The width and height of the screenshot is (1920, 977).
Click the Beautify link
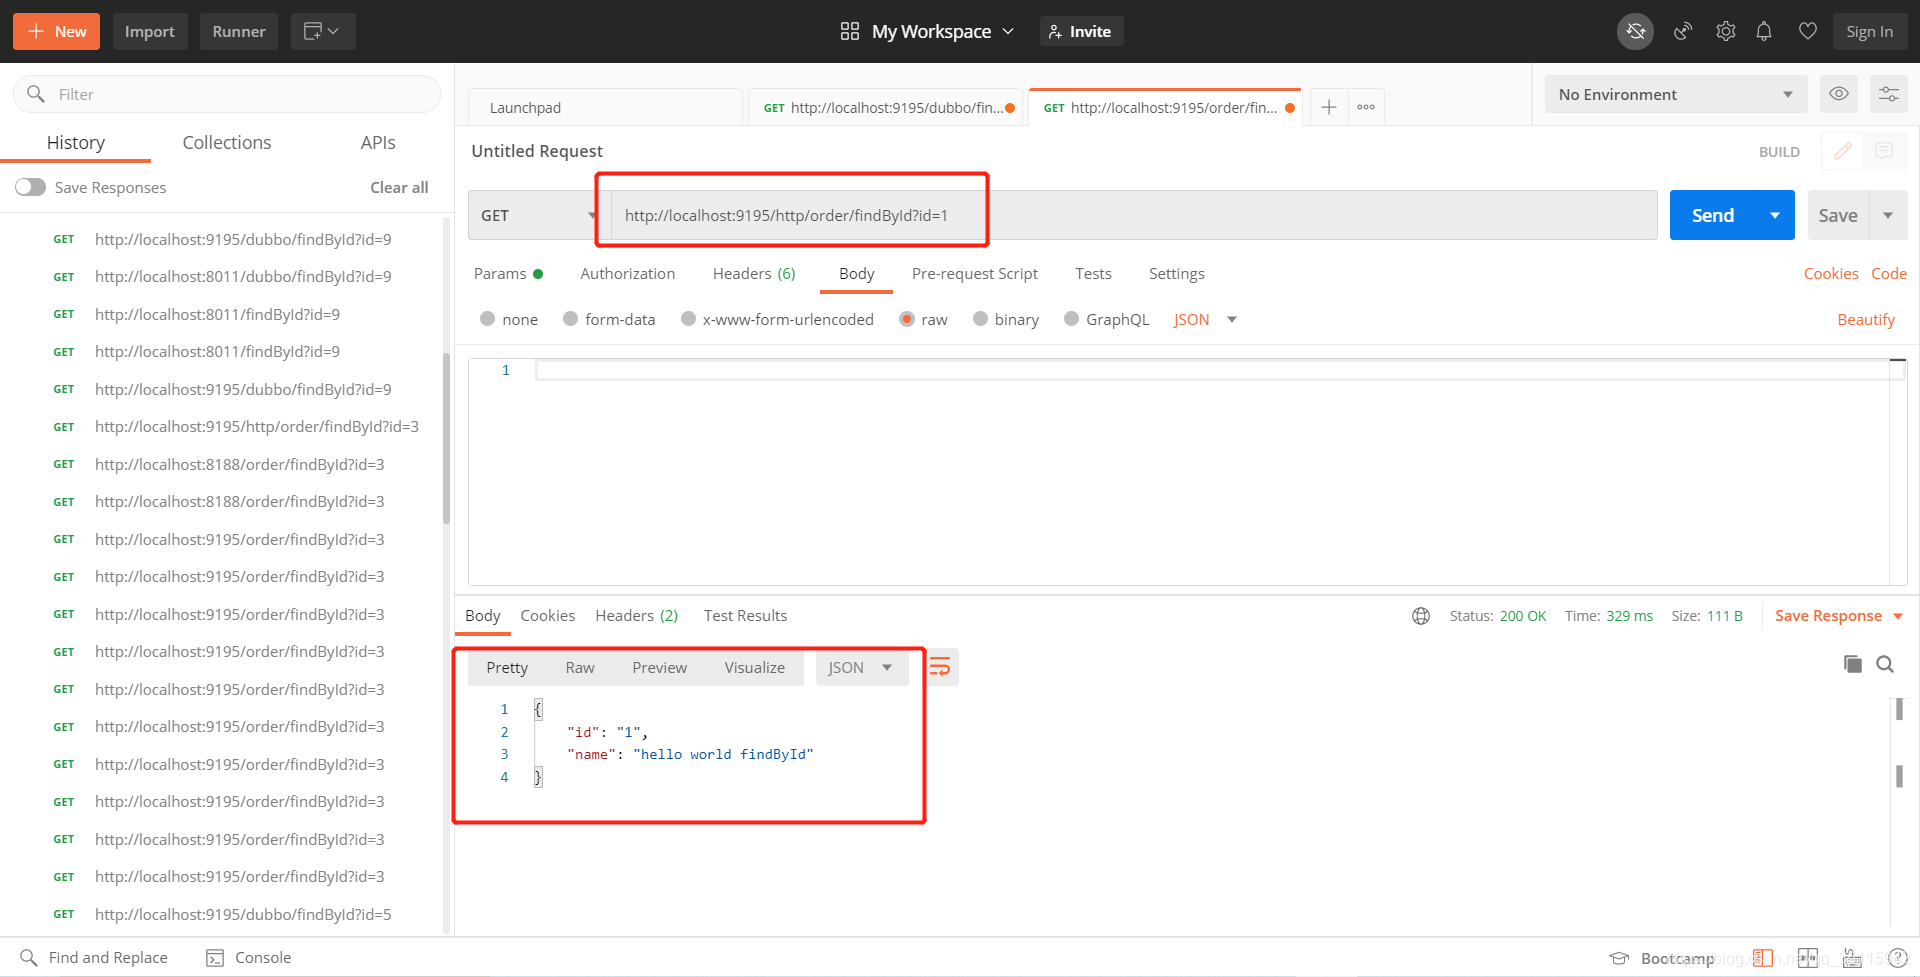[1866, 319]
